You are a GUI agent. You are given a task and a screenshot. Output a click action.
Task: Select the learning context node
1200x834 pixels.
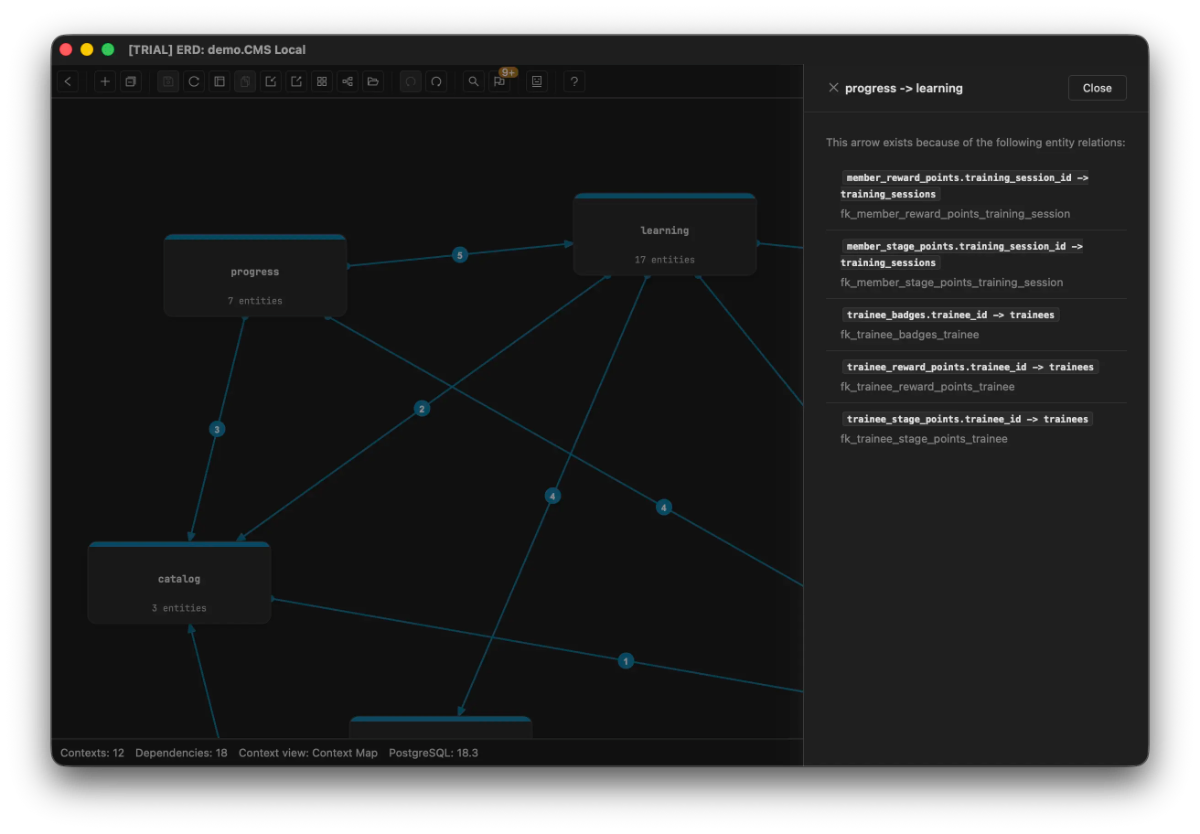pyautogui.click(x=665, y=234)
